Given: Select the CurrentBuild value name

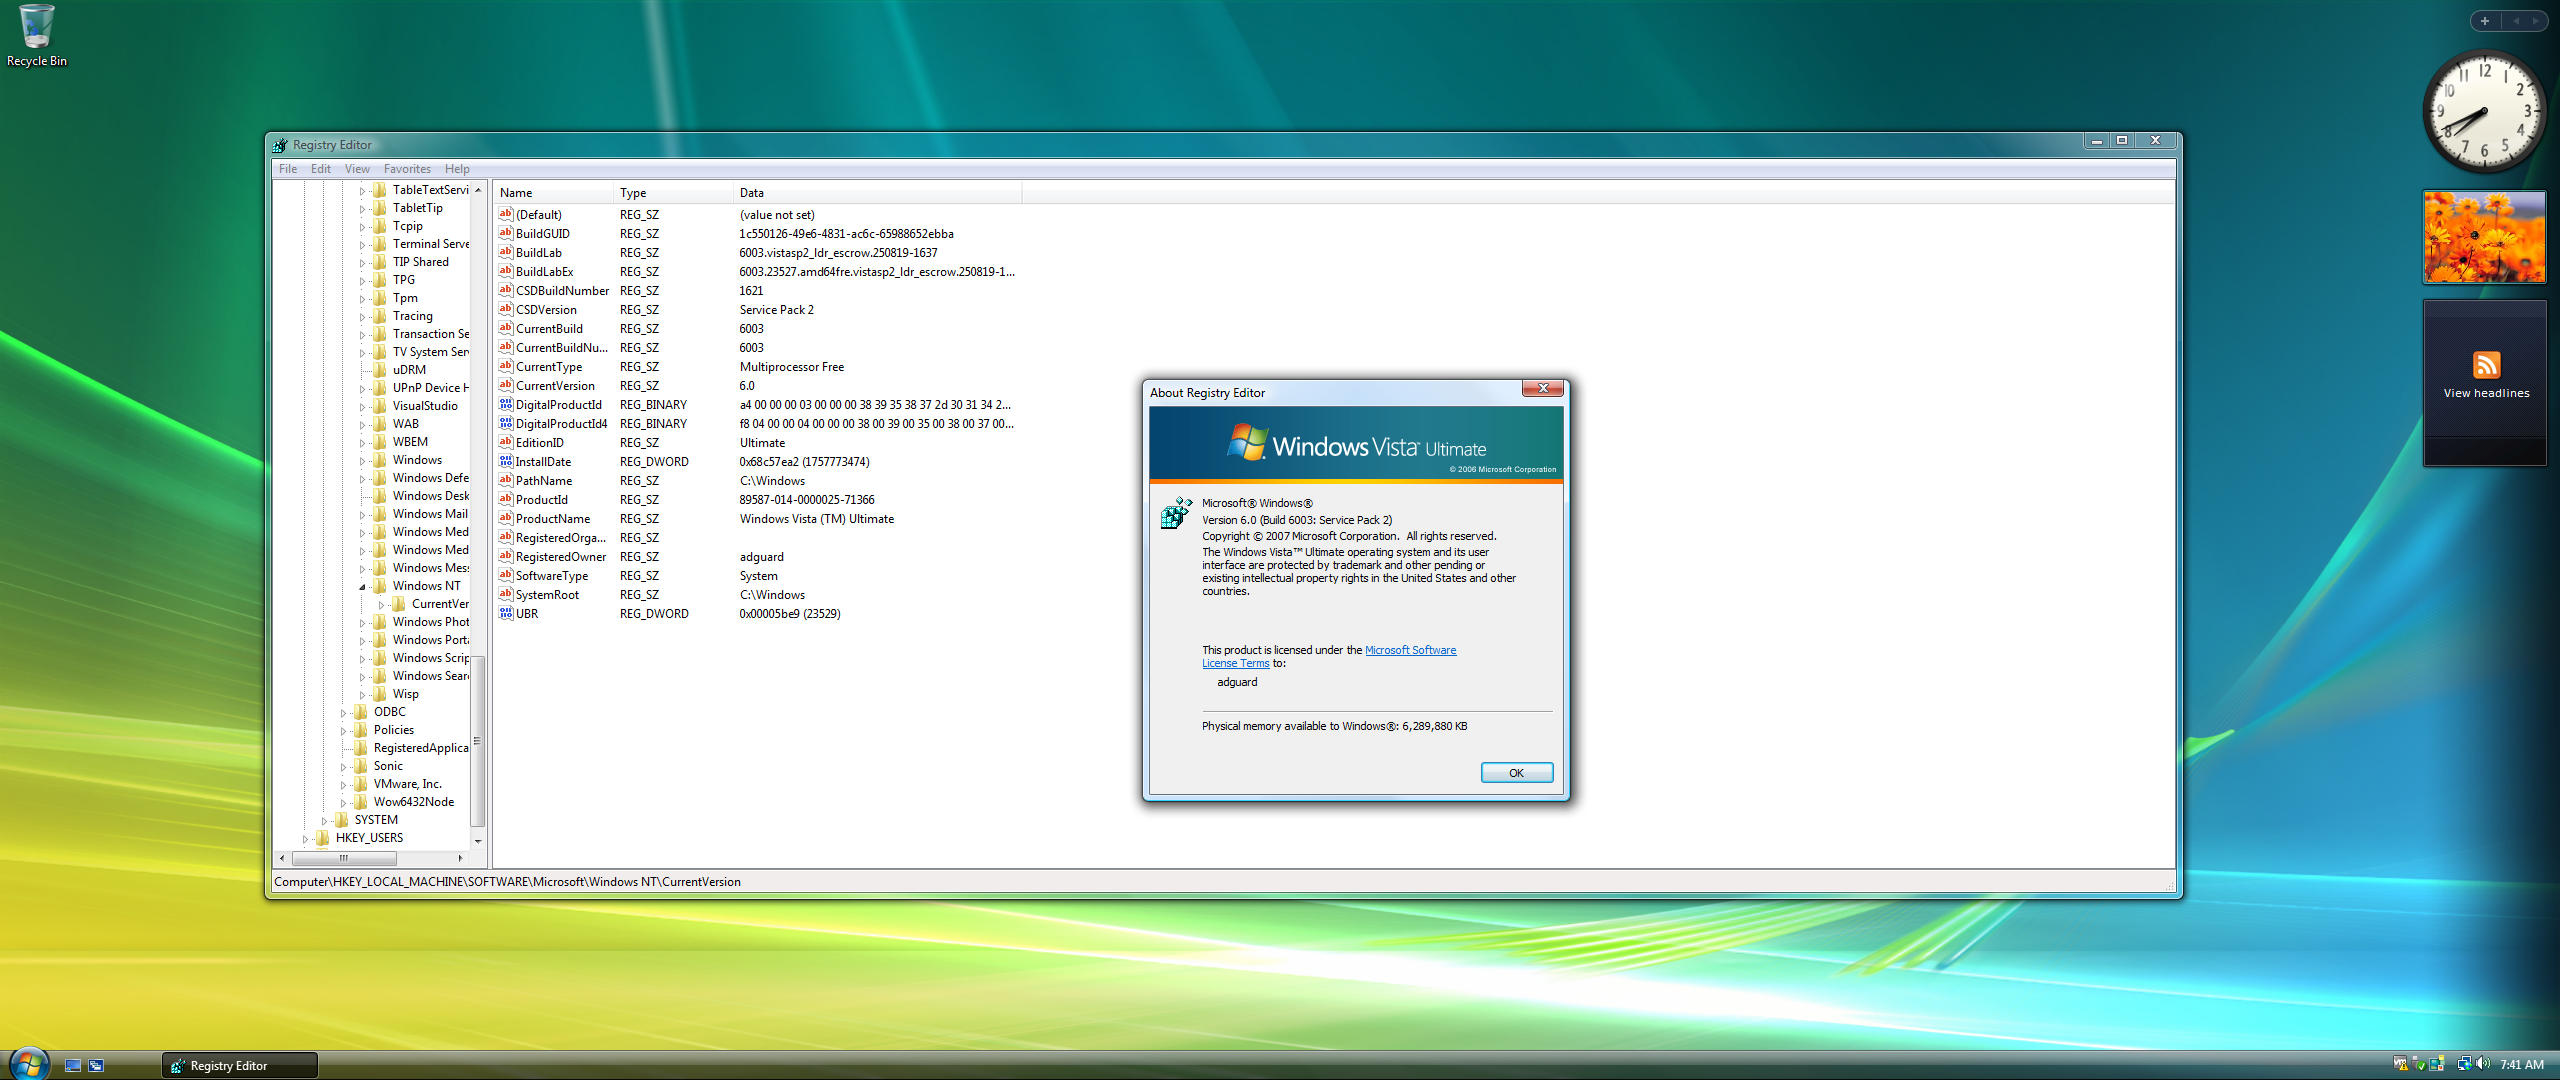Looking at the screenshot, I should click(x=549, y=329).
